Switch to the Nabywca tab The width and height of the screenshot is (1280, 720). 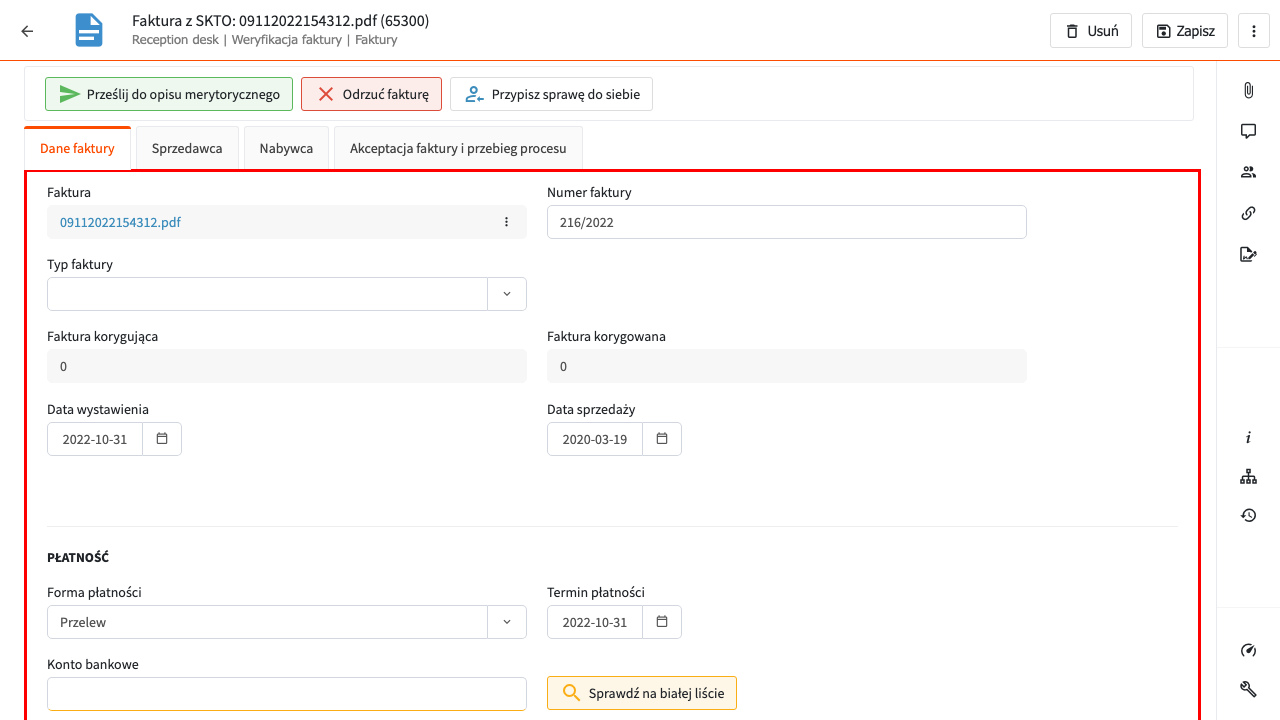286,148
